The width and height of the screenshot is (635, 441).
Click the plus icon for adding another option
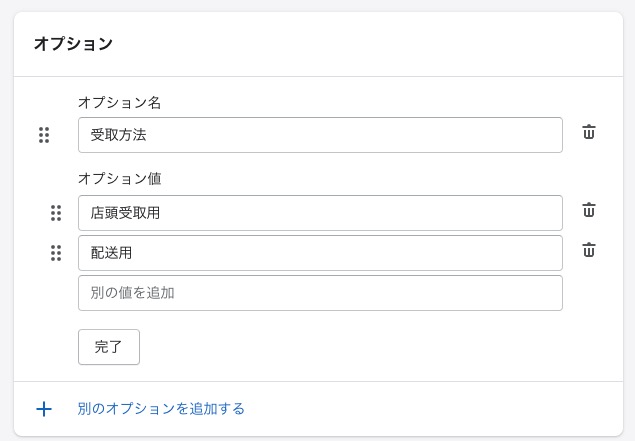(44, 409)
